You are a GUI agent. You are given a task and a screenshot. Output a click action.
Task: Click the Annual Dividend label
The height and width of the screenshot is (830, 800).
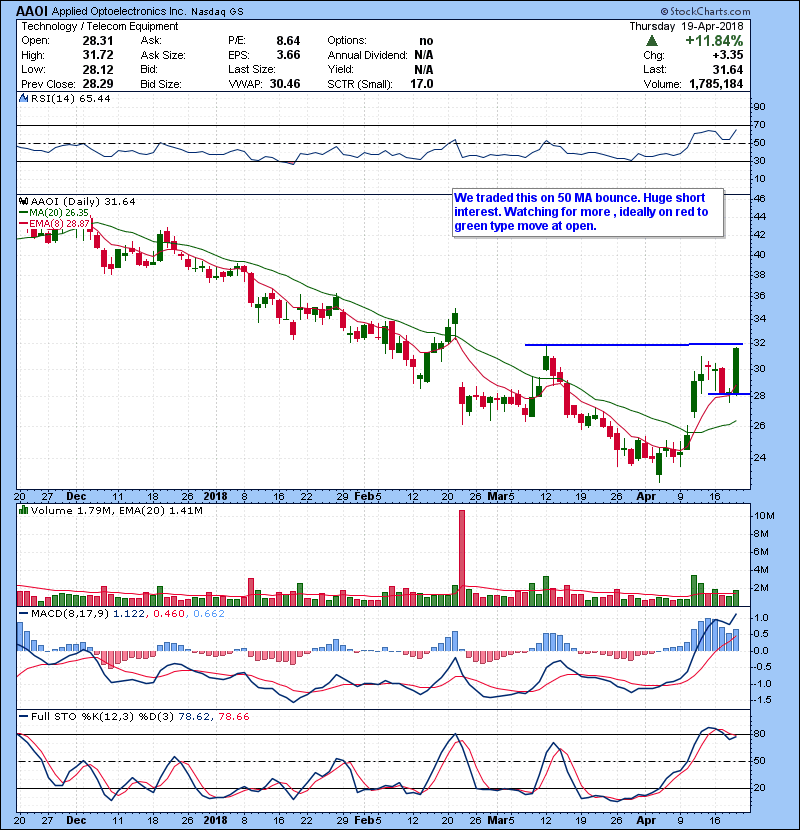(x=367, y=55)
